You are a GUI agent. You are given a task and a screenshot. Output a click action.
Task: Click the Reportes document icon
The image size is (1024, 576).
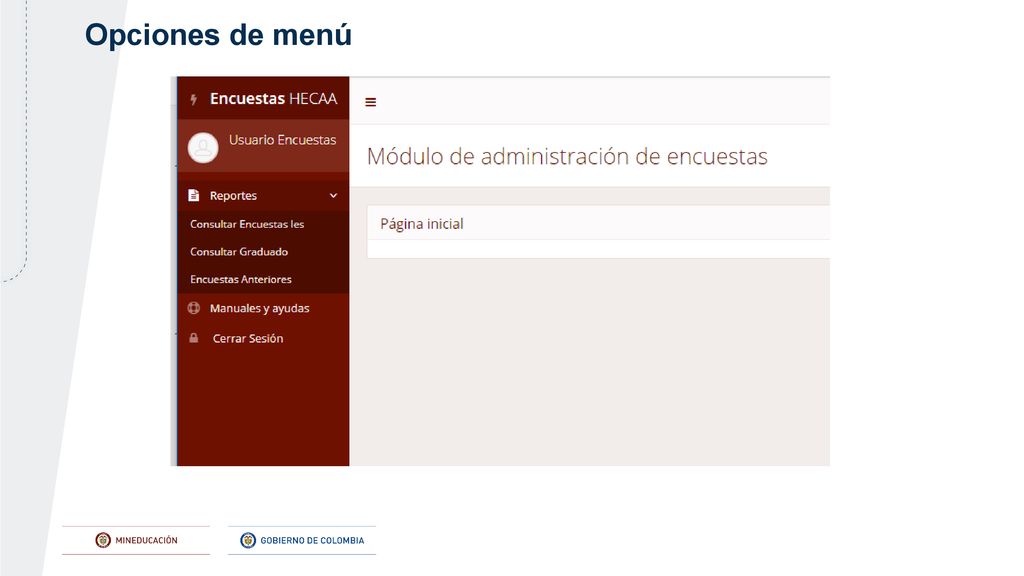point(193,195)
